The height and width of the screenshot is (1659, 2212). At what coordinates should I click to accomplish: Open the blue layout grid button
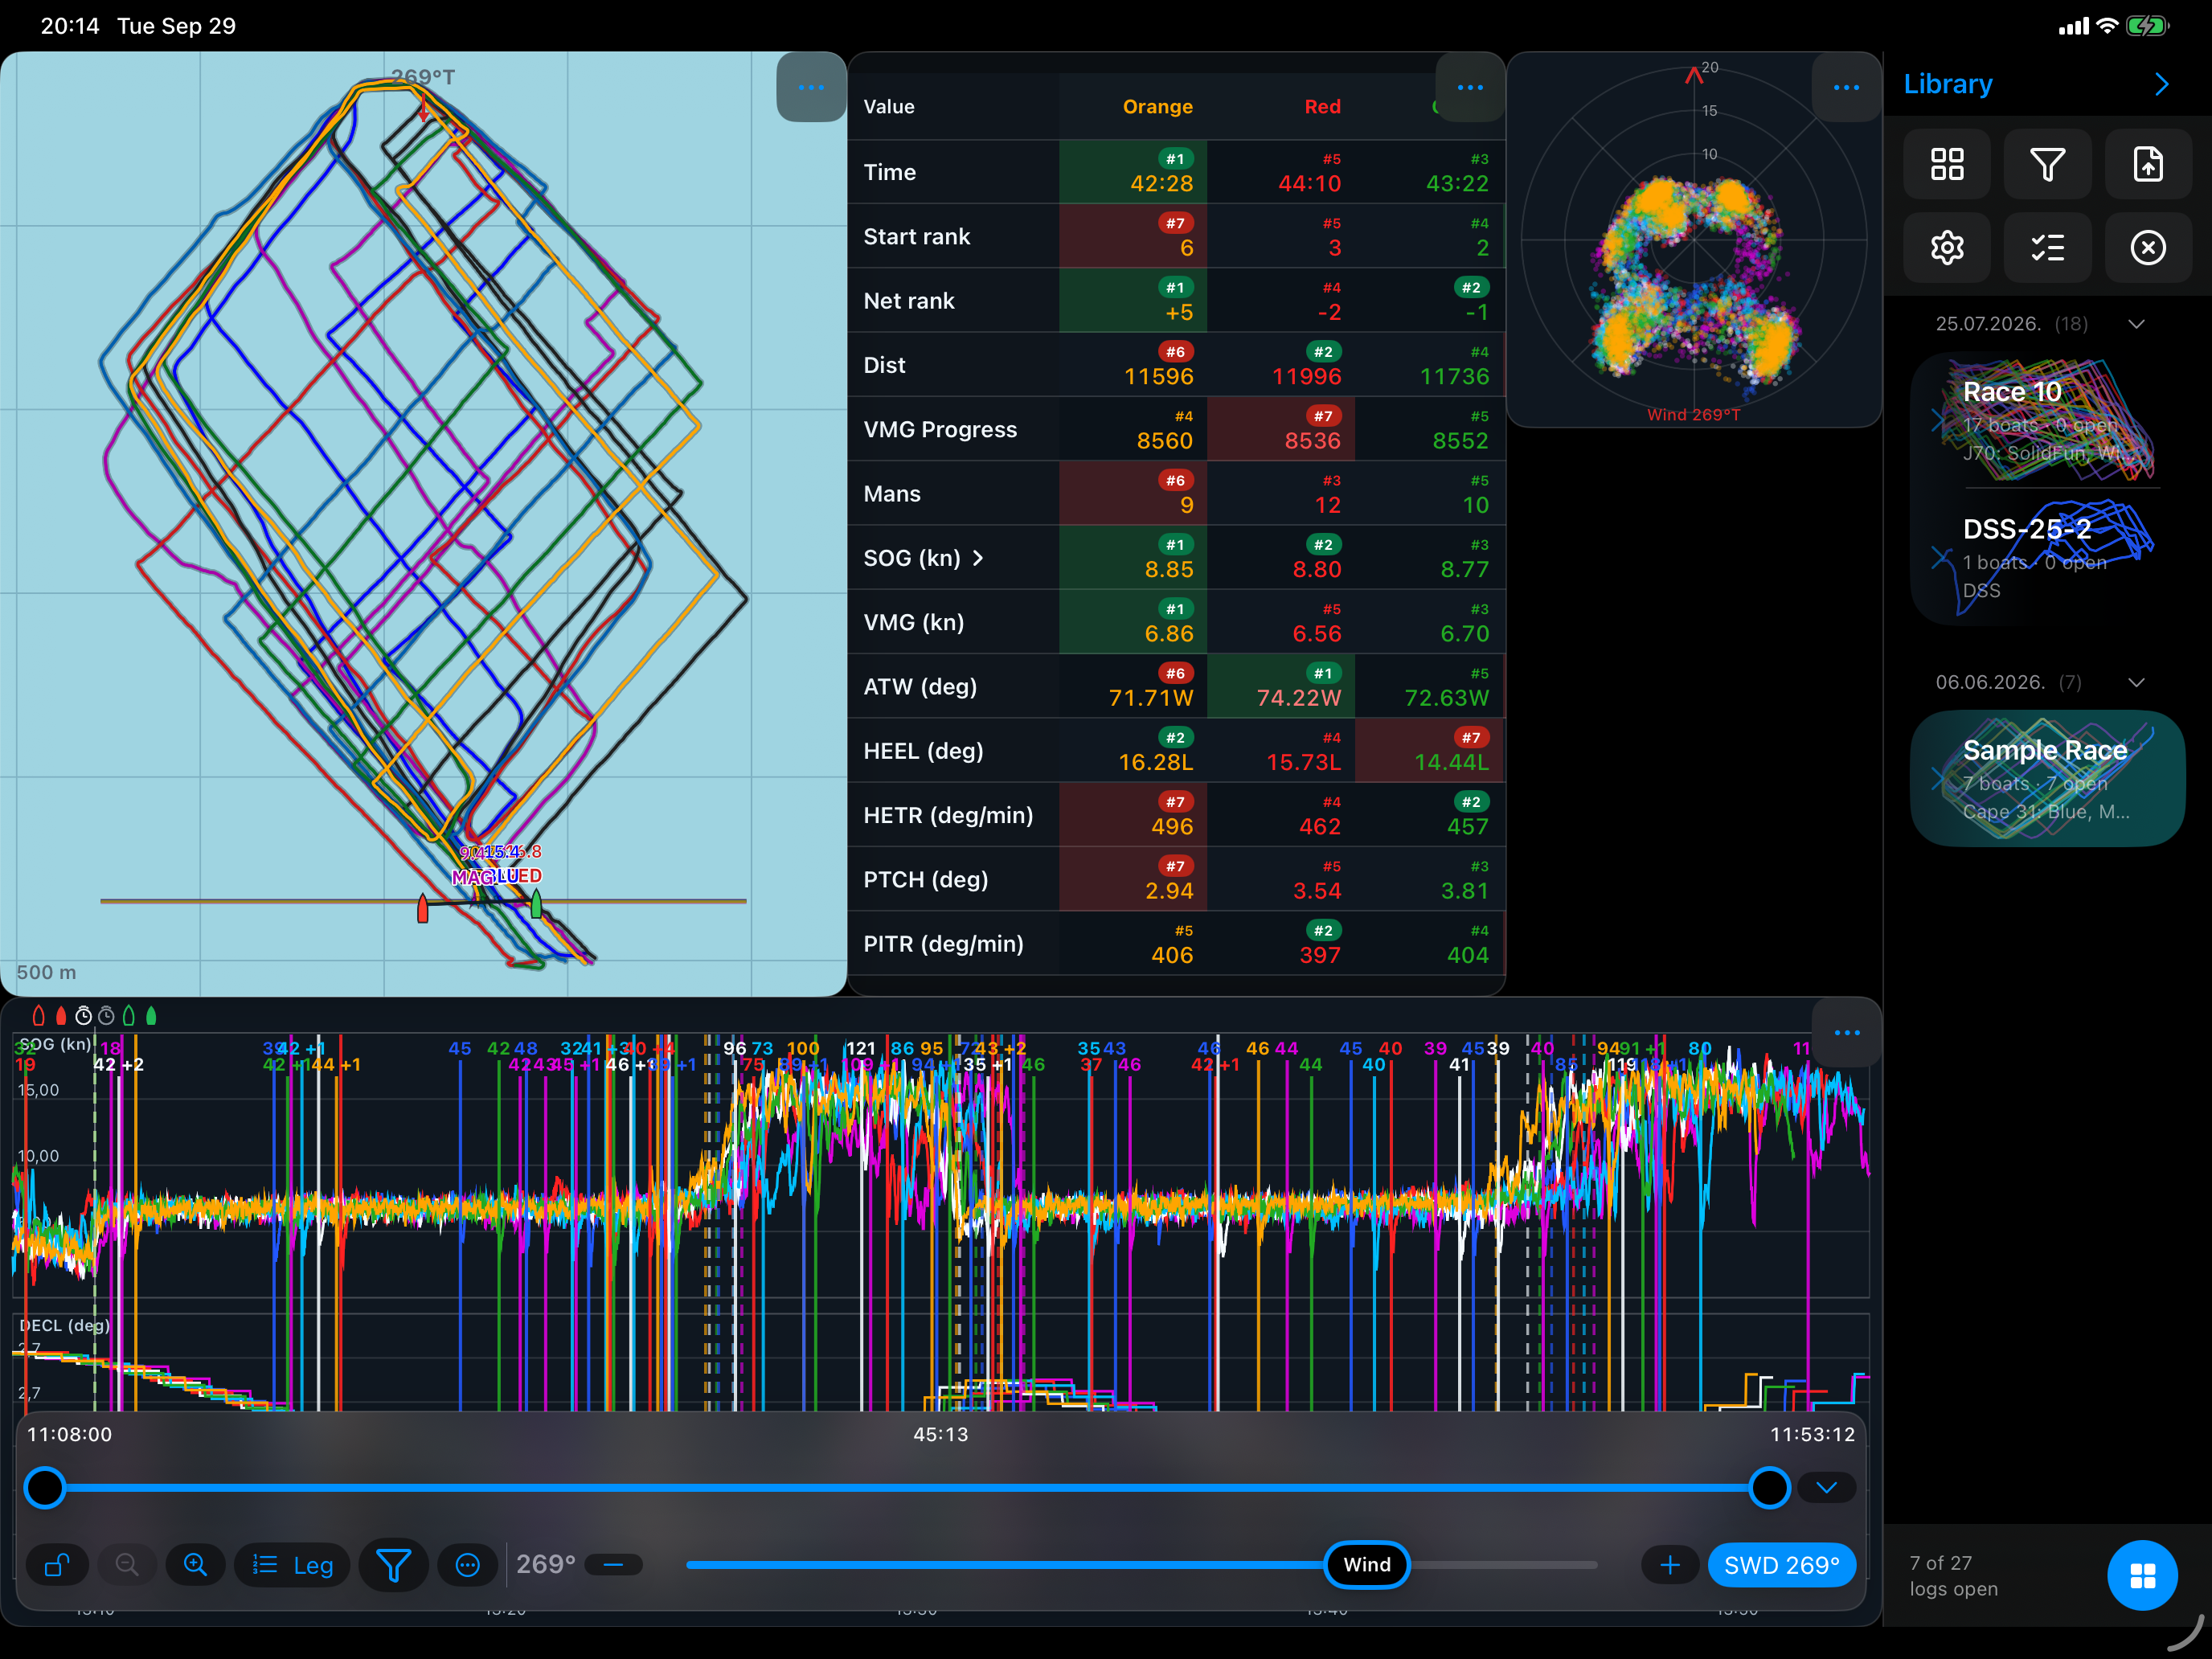(2142, 1576)
